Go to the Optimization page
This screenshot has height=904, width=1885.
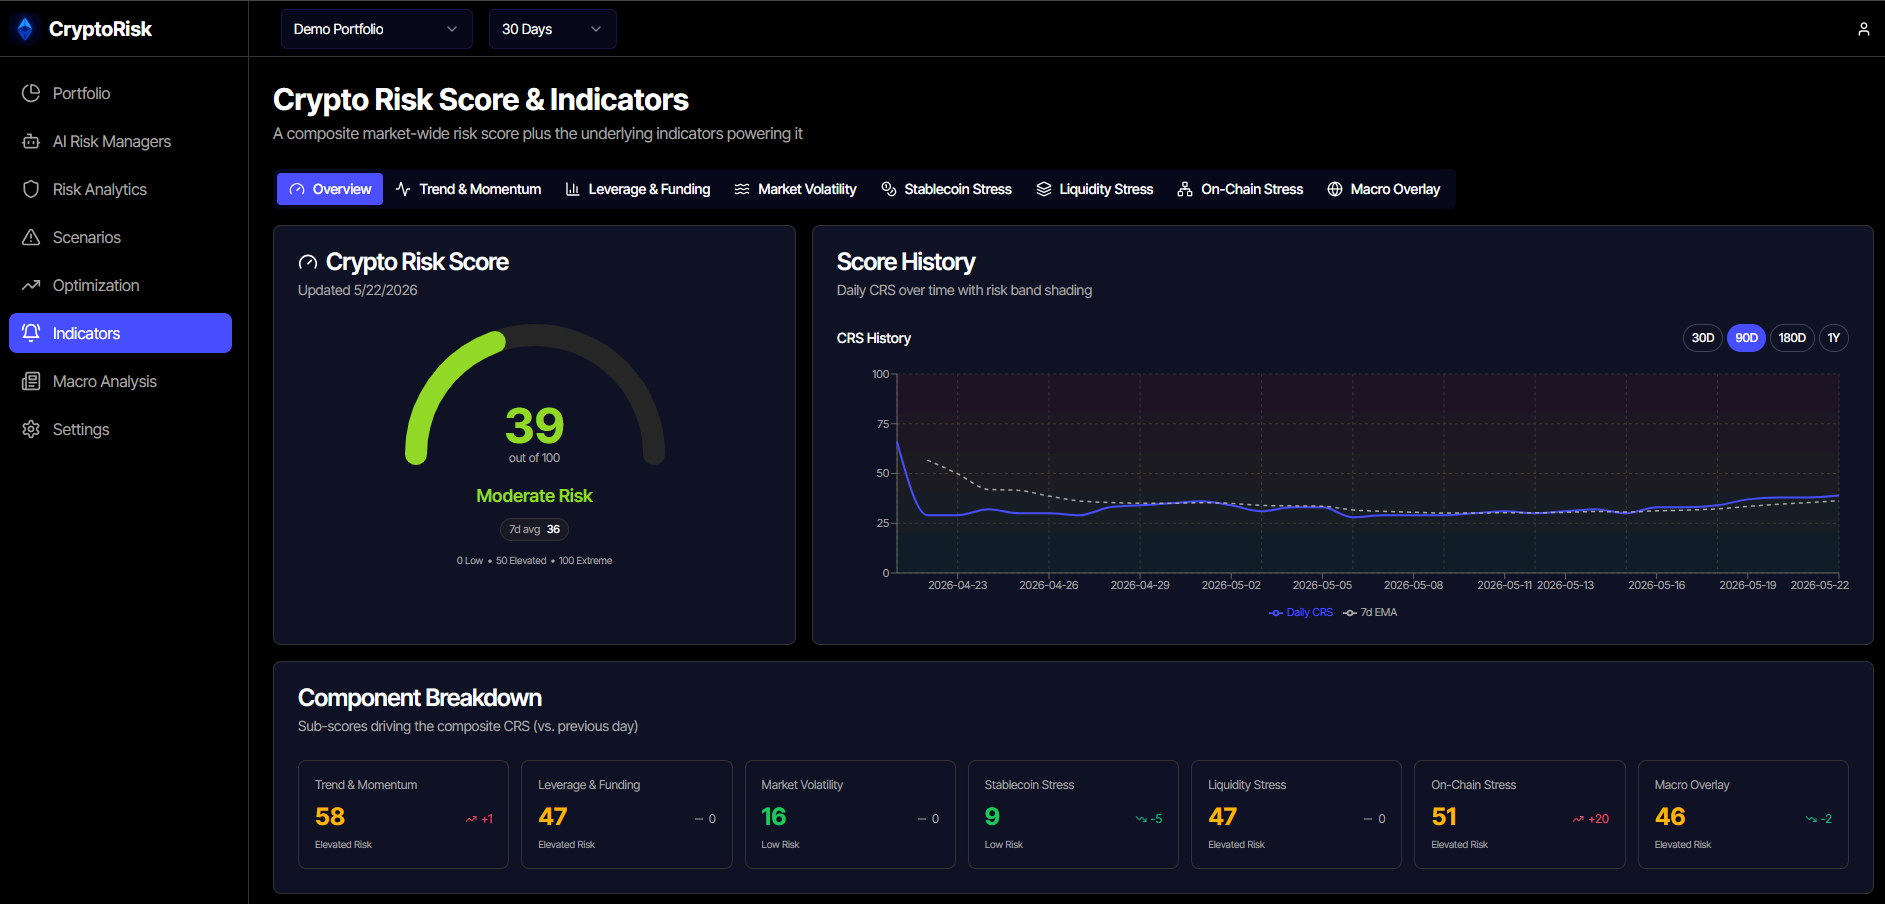[x=120, y=285]
